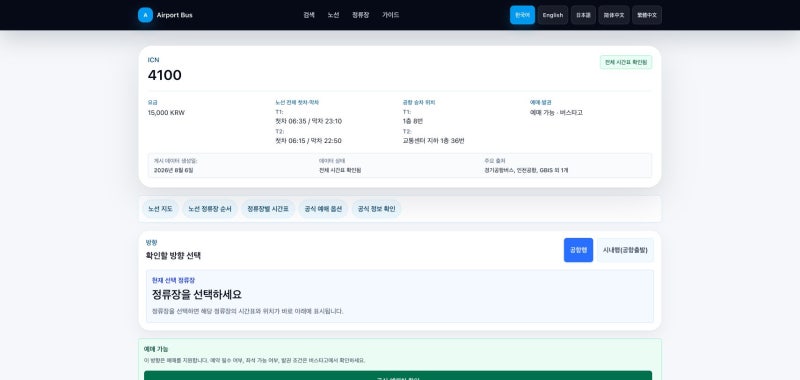Viewport: 800px width, 380px height.
Task: Click the 요금 label
Action: [x=153, y=102]
